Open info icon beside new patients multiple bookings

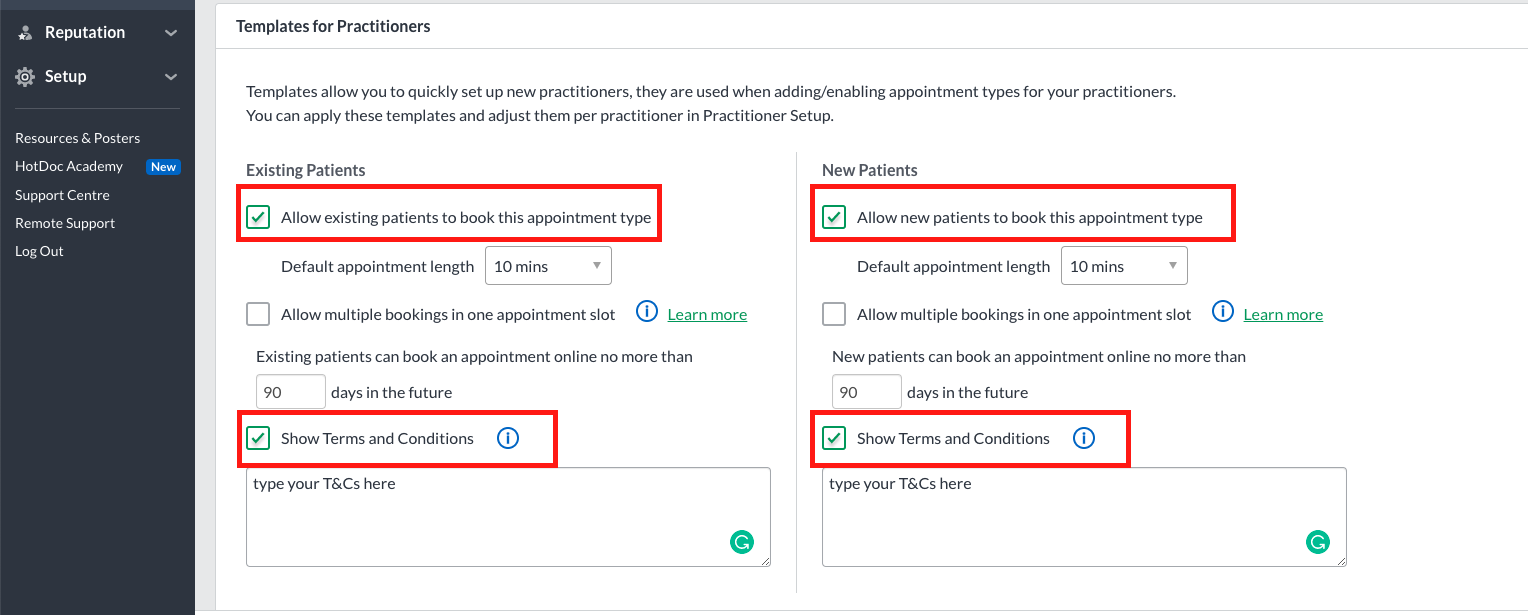1223,312
